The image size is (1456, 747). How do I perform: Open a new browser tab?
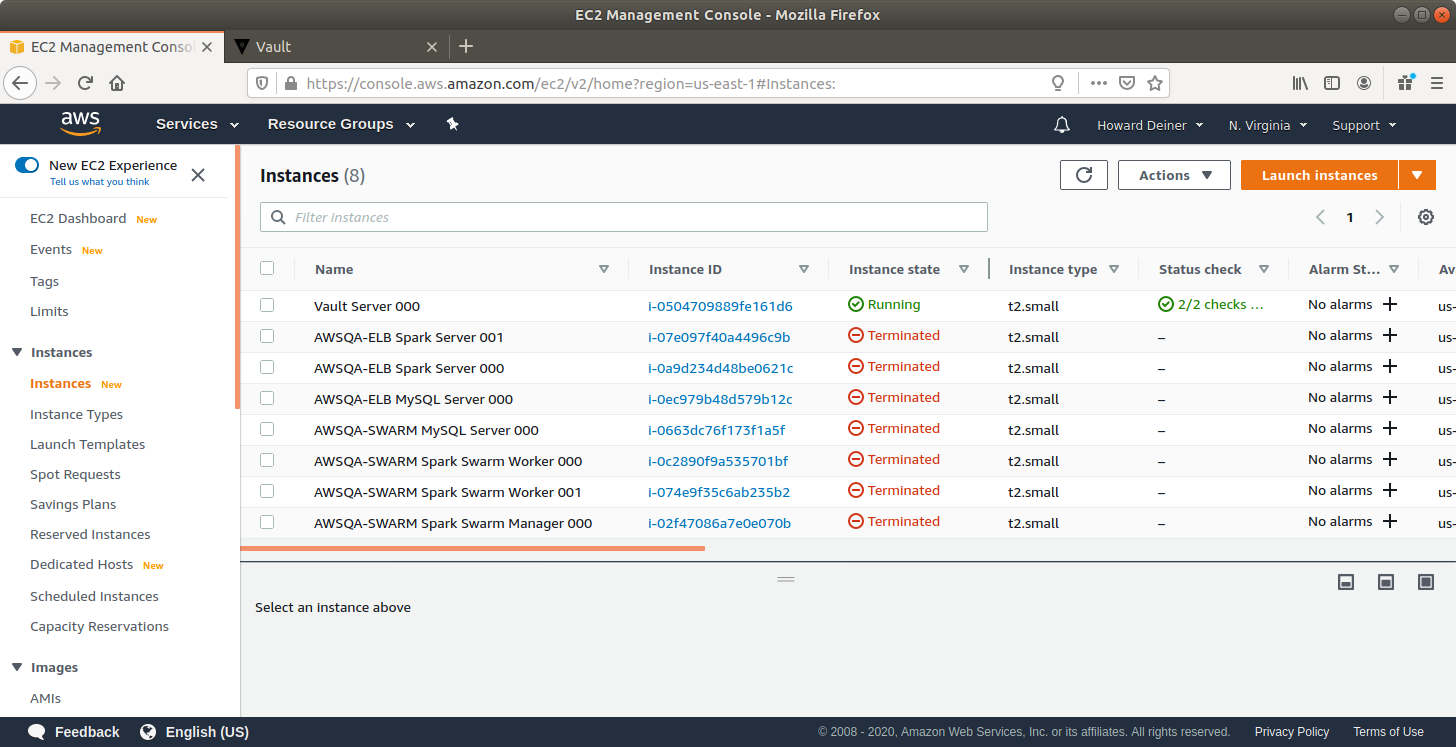click(466, 46)
